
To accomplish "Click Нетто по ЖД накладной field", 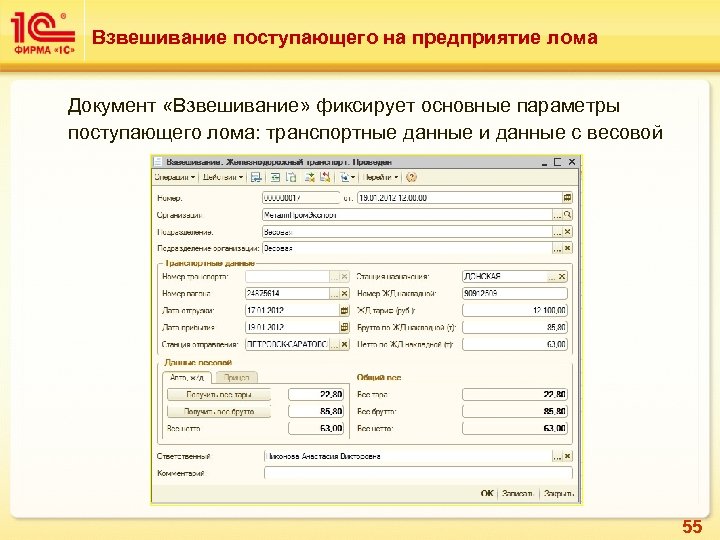I will pyautogui.click(x=515, y=344).
